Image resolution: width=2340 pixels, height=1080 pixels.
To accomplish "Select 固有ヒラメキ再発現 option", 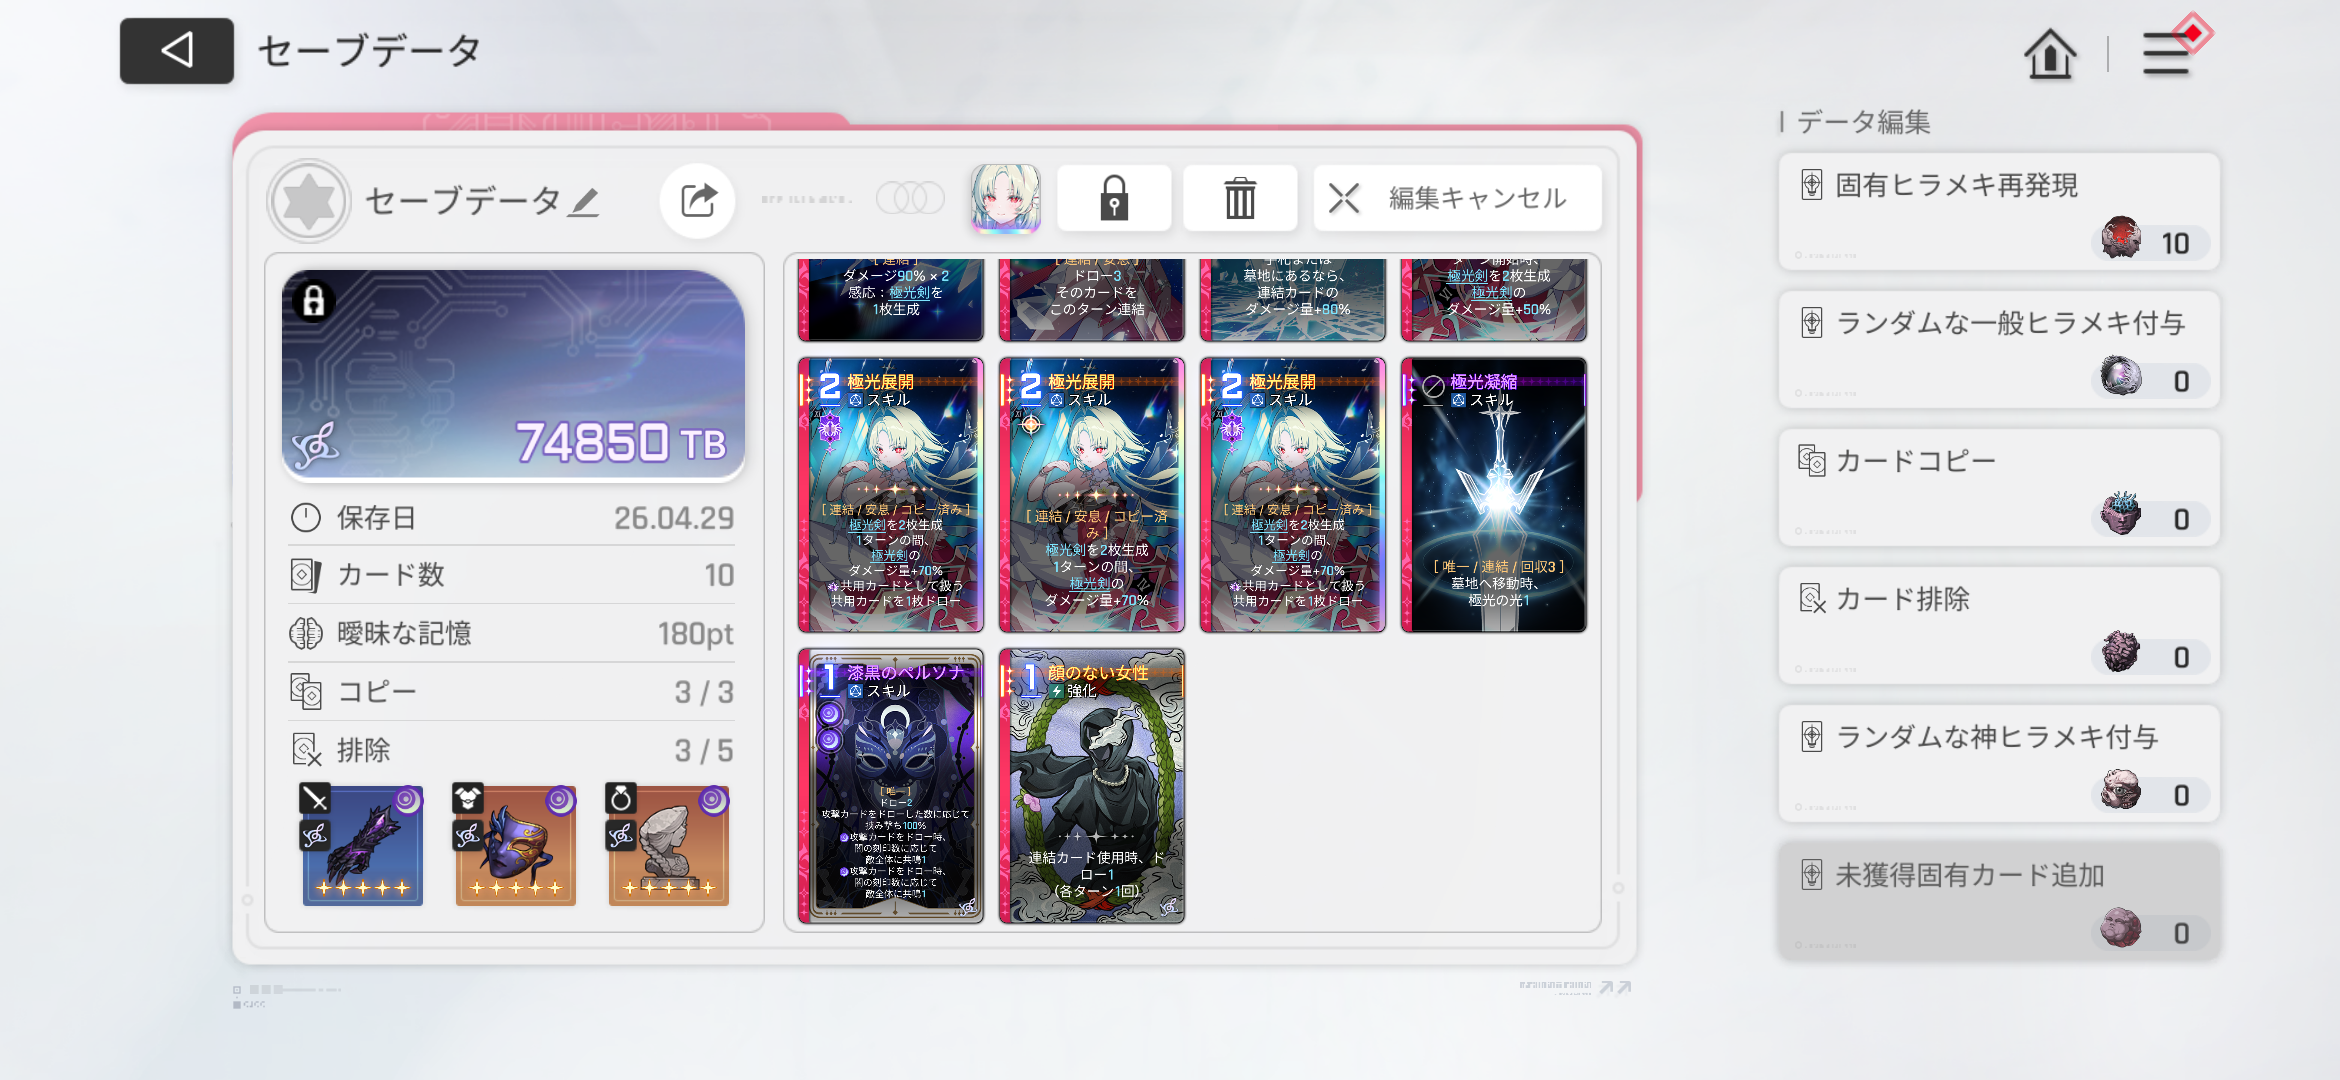I will [1998, 211].
